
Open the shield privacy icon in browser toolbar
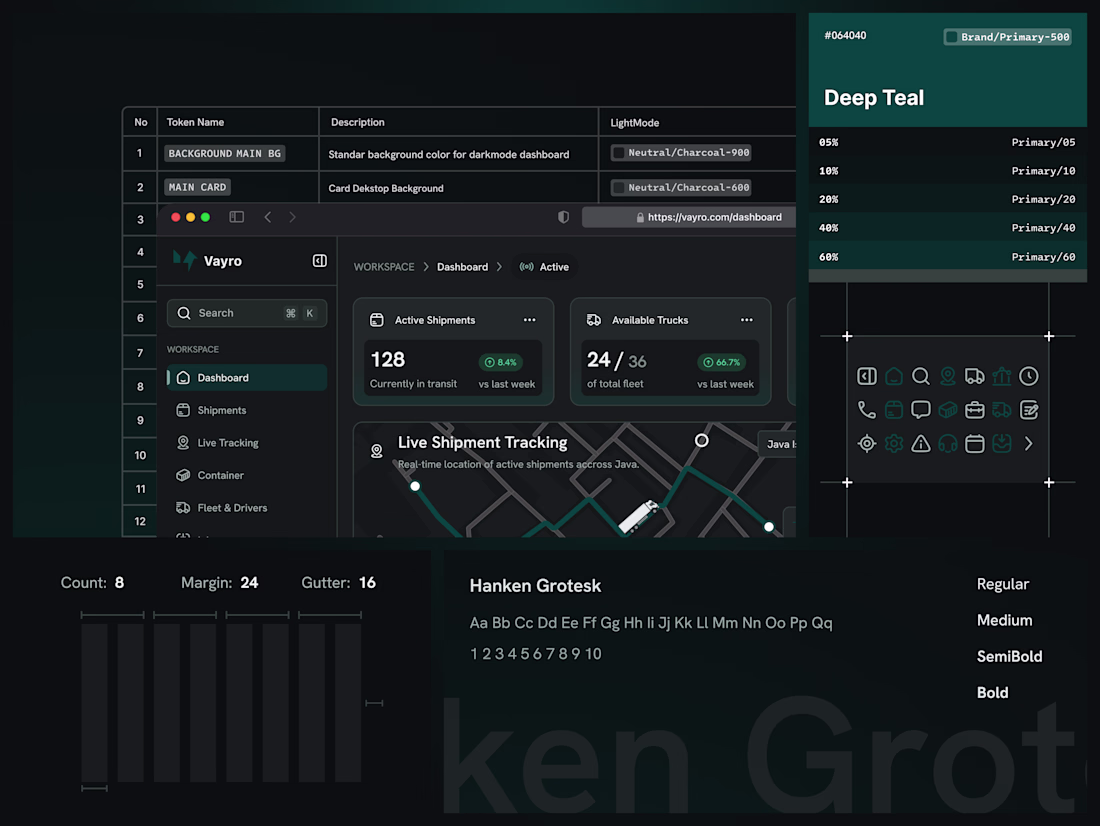(x=563, y=217)
